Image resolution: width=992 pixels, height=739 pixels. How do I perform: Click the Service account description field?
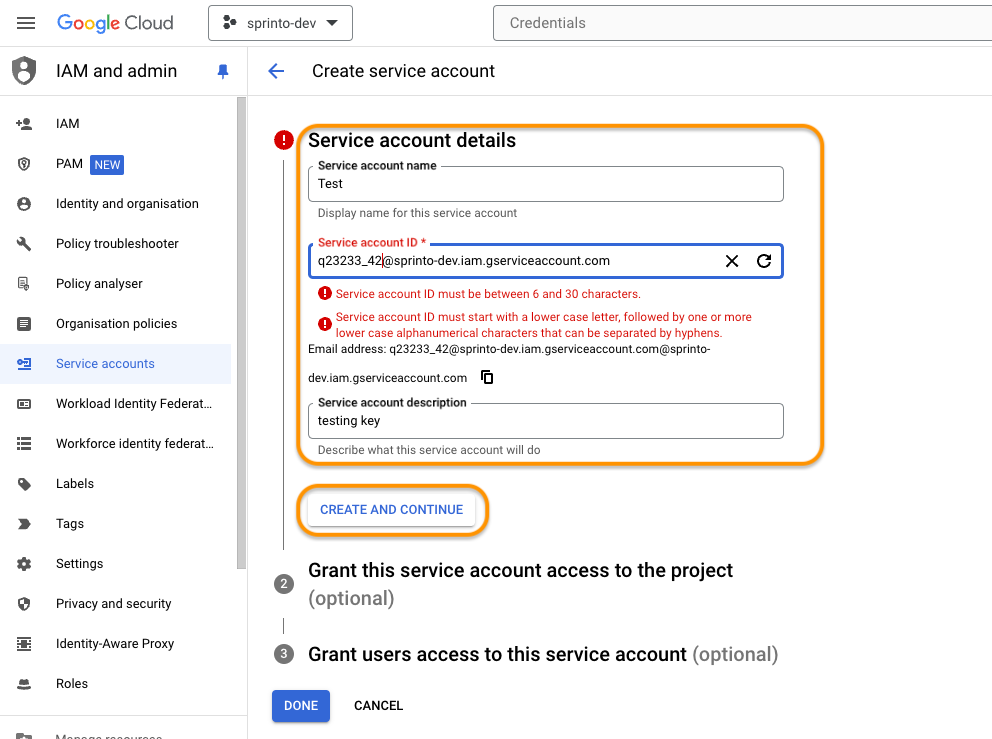point(545,421)
